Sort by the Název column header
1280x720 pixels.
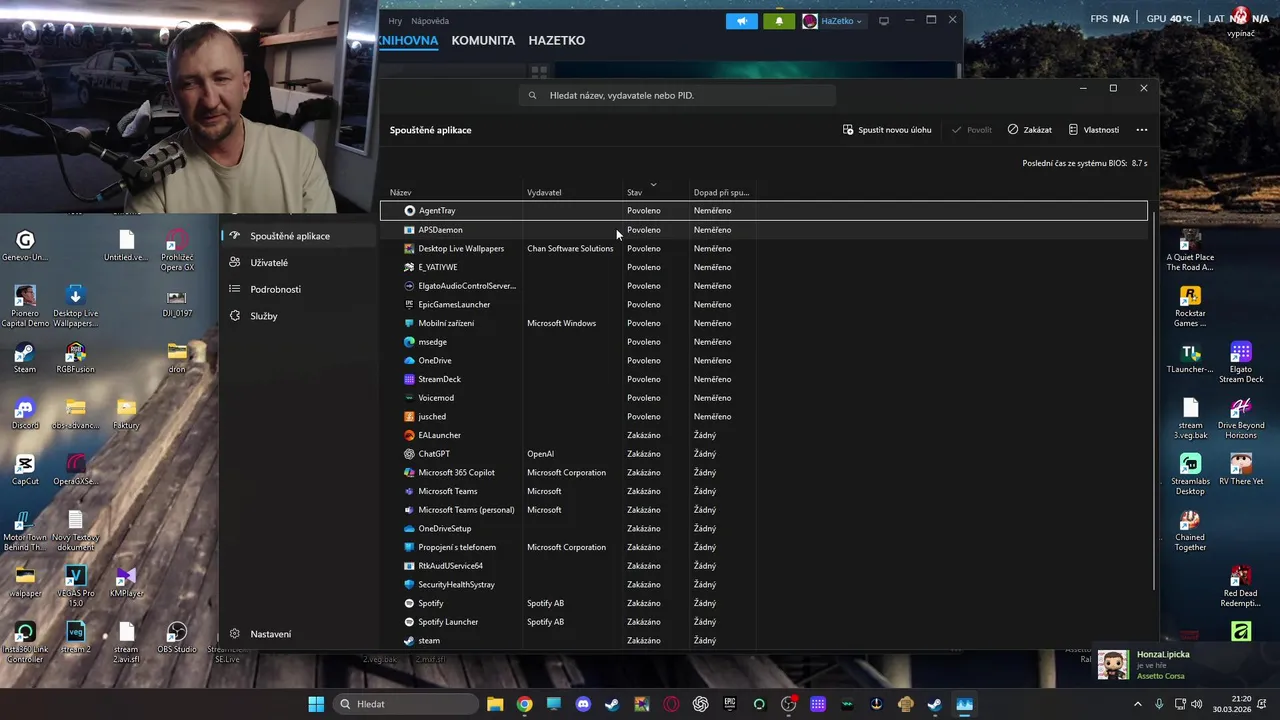400,192
